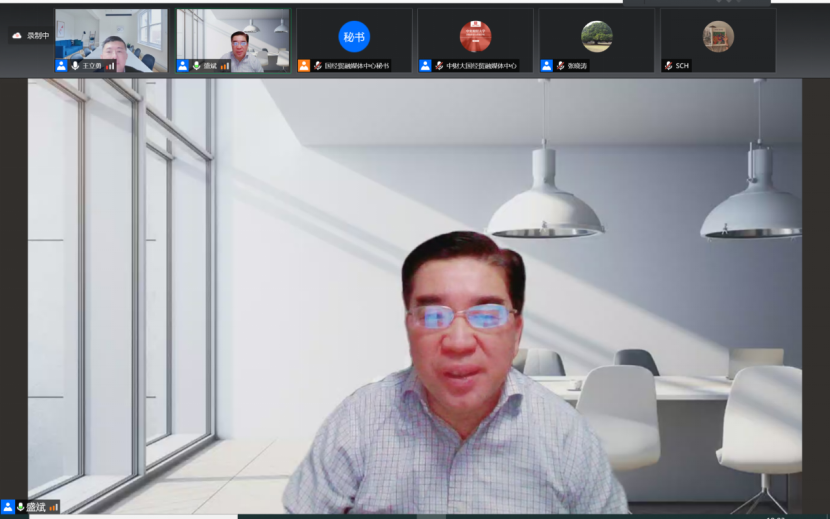Click the muted mic icon for 中财大国经贸融媒体中心
This screenshot has width=830, height=519.
pyautogui.click(x=439, y=66)
